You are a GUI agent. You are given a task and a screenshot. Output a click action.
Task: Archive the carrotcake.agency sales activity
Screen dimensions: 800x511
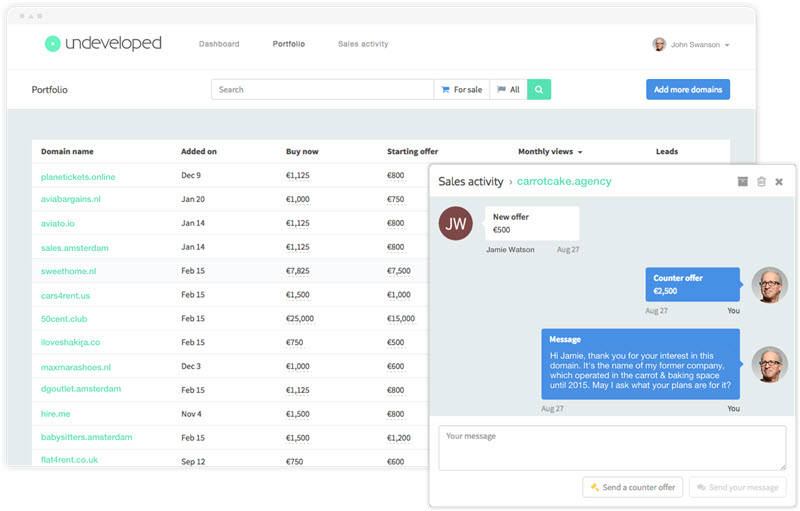coord(742,182)
